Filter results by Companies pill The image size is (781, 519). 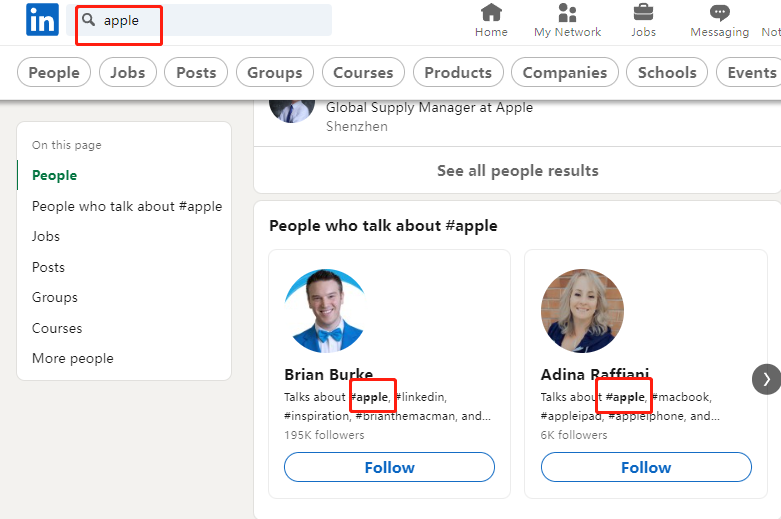coord(565,72)
